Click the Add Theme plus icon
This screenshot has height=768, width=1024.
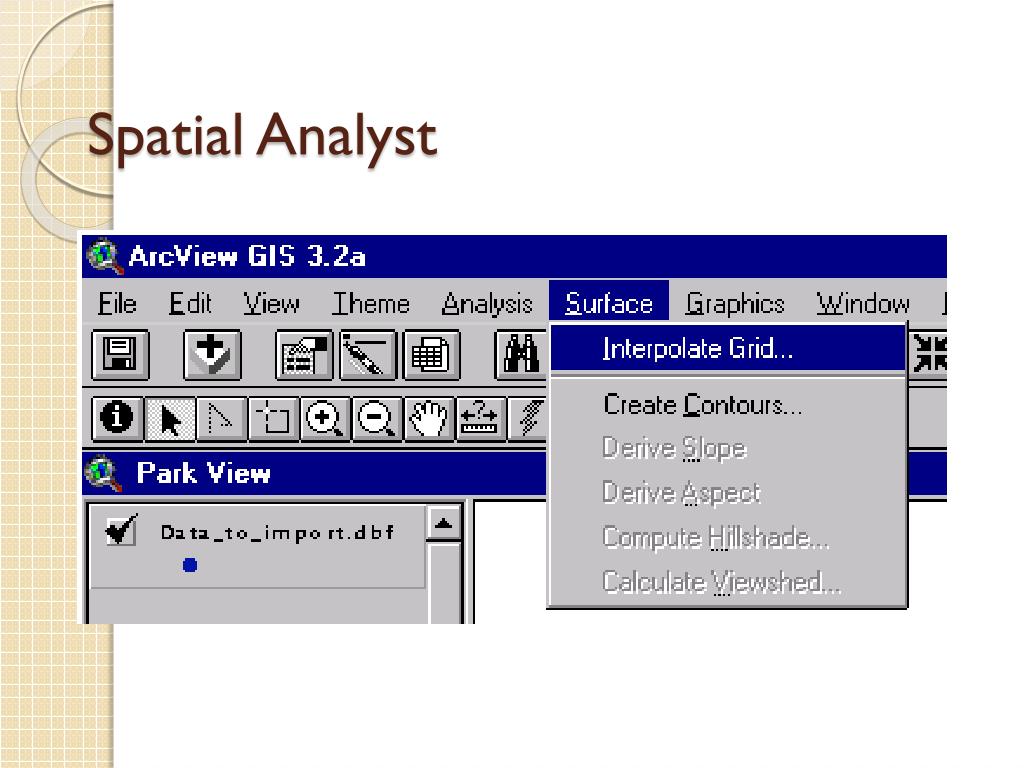[212, 355]
